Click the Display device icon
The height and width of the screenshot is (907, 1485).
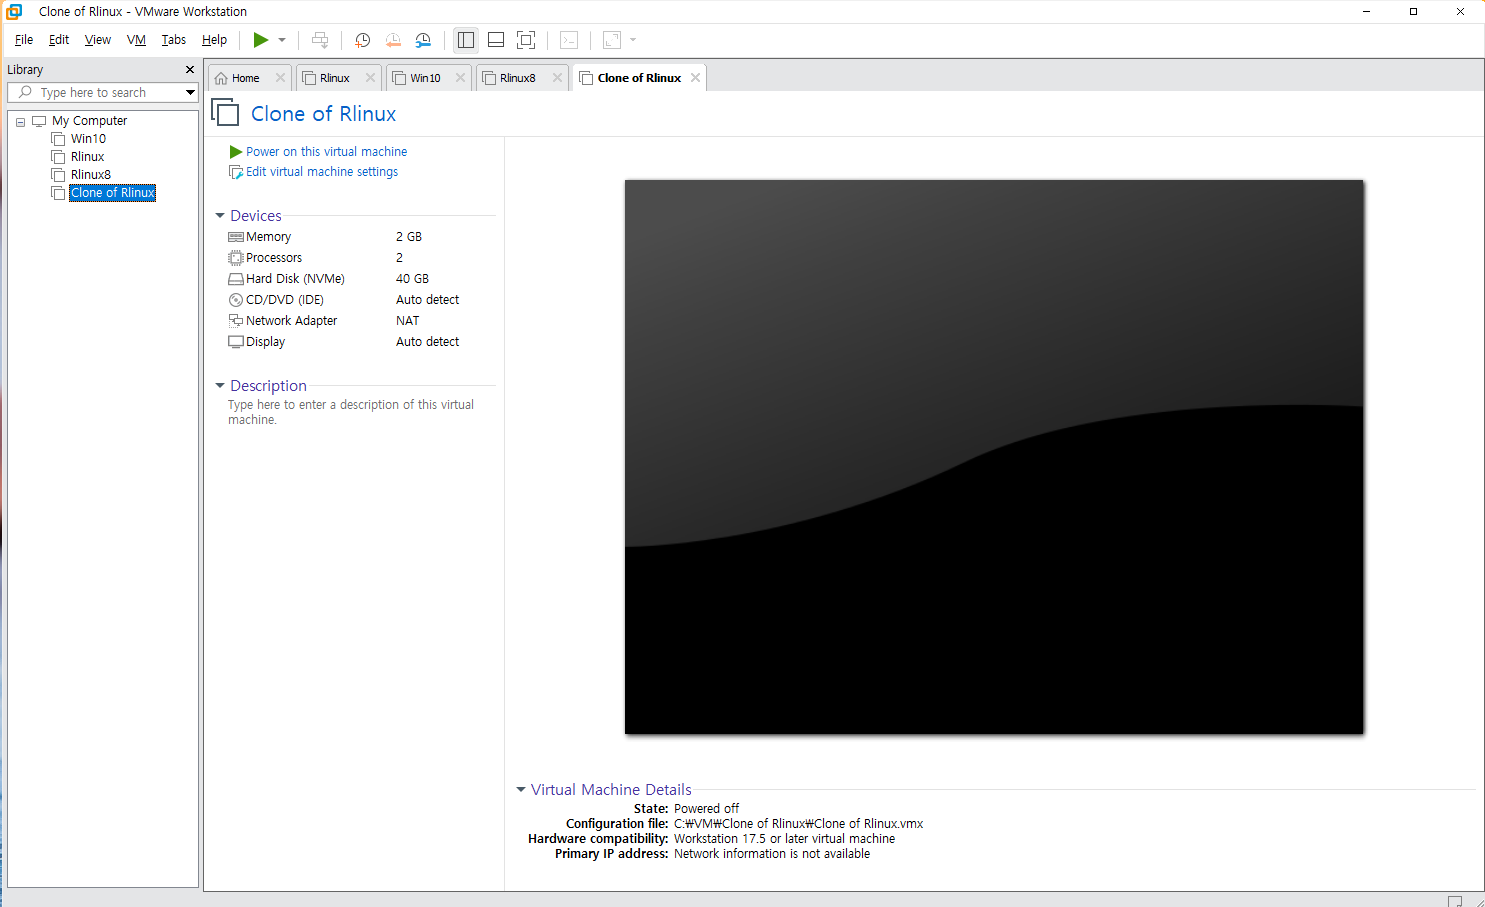(236, 342)
